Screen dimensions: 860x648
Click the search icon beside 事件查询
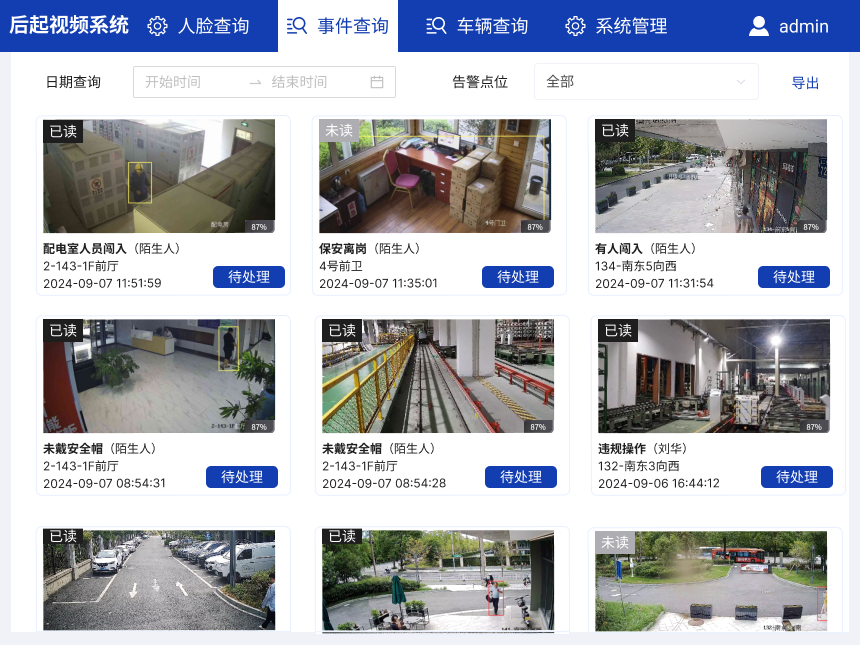296,26
